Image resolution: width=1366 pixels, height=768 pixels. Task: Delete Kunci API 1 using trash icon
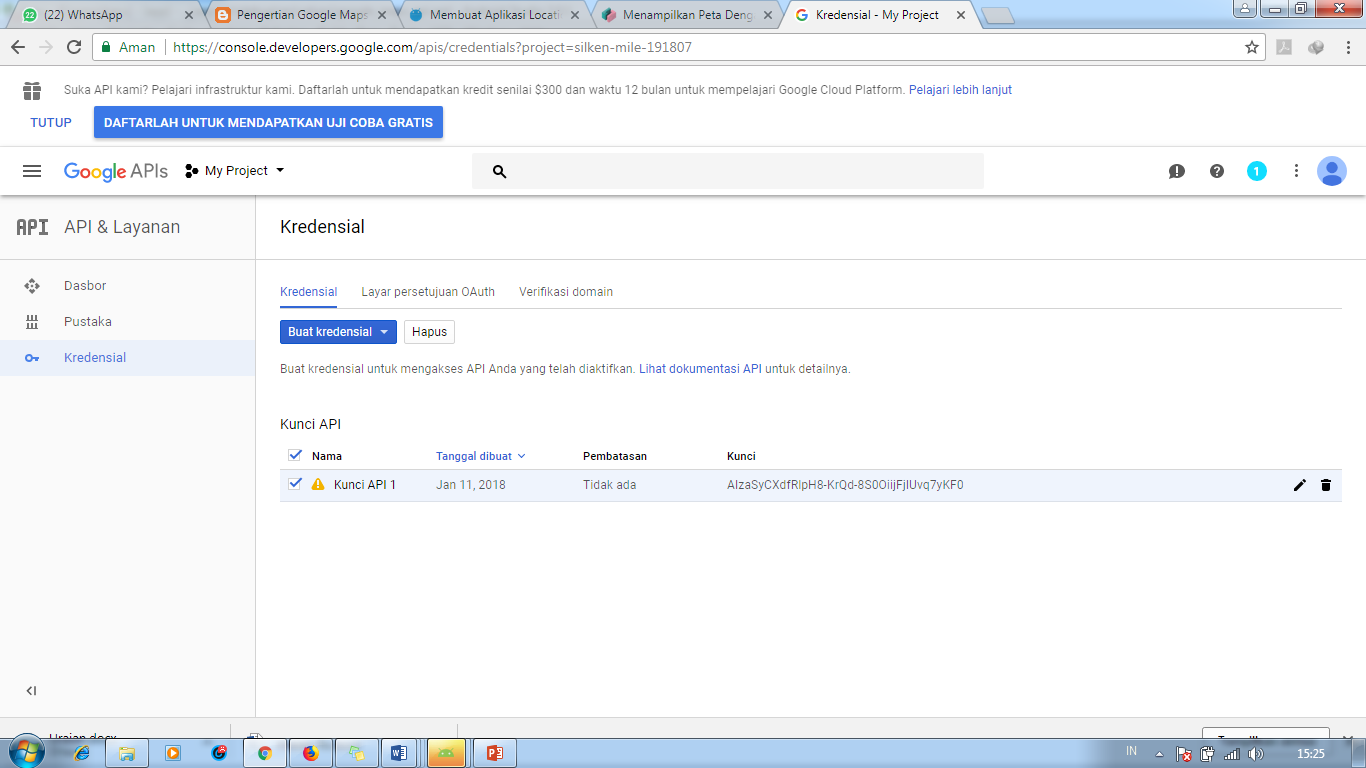point(1326,485)
